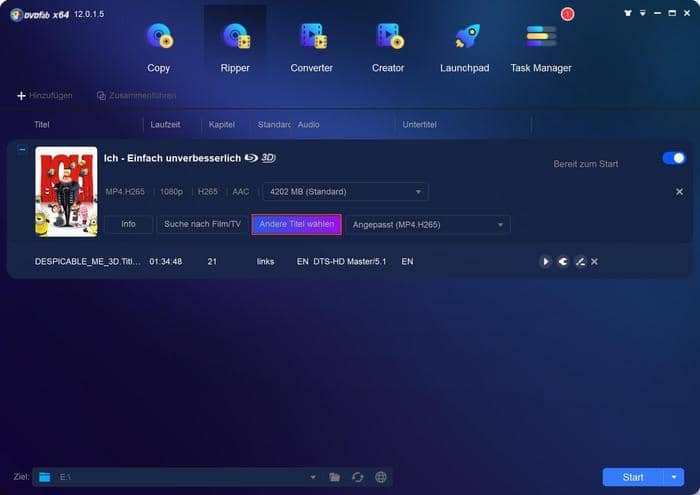Screen dimensions: 700x495
Task: Click the Standard column header
Action: pos(274,125)
